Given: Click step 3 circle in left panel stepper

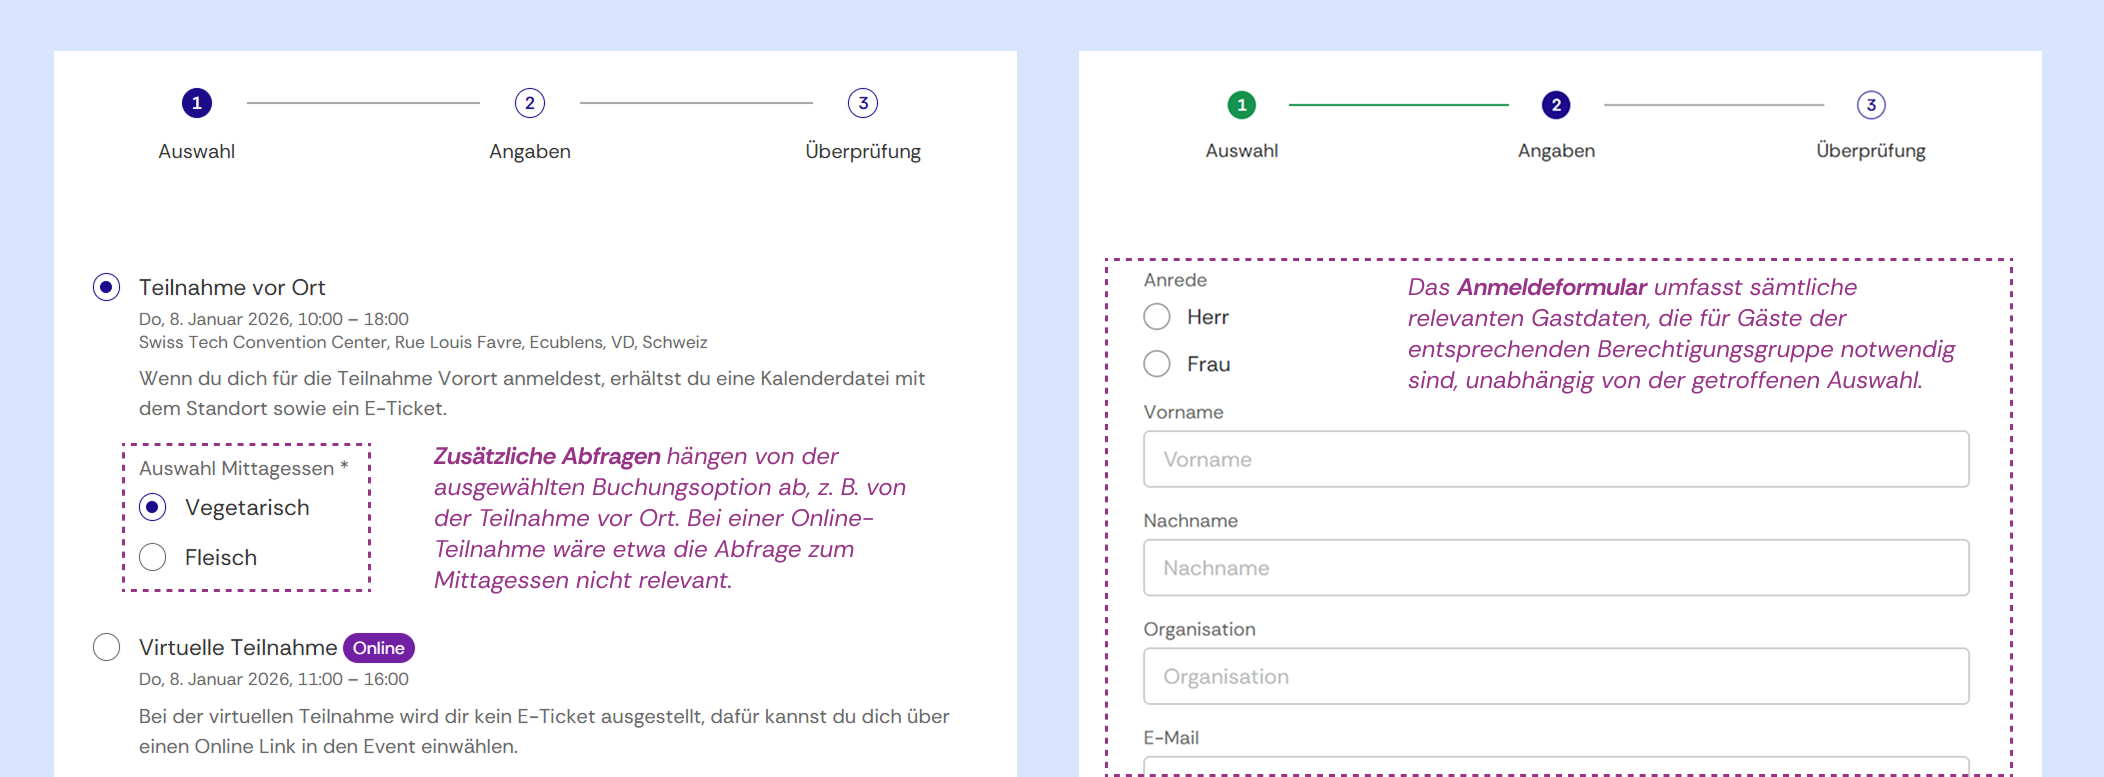Looking at the screenshot, I should pos(863,103).
